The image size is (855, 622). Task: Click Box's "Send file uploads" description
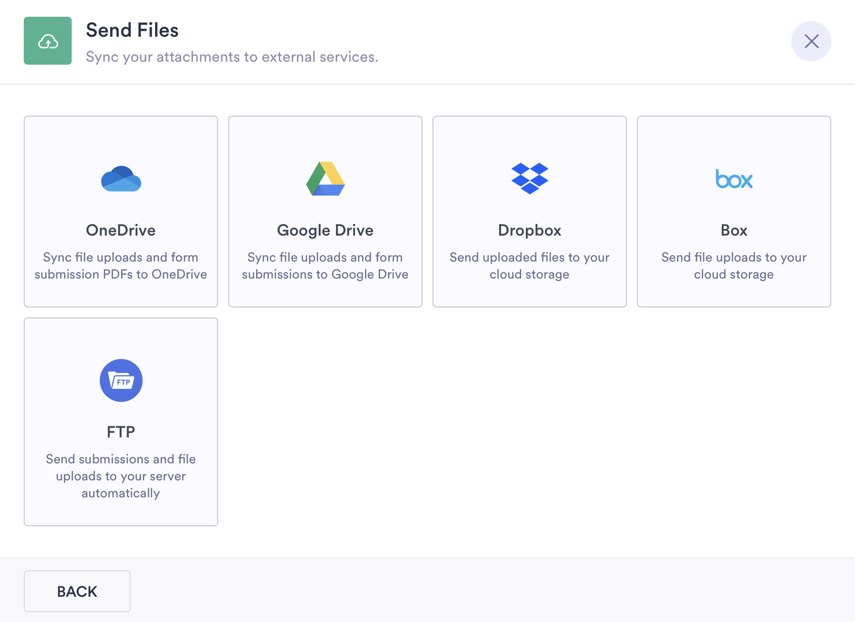coord(733,266)
